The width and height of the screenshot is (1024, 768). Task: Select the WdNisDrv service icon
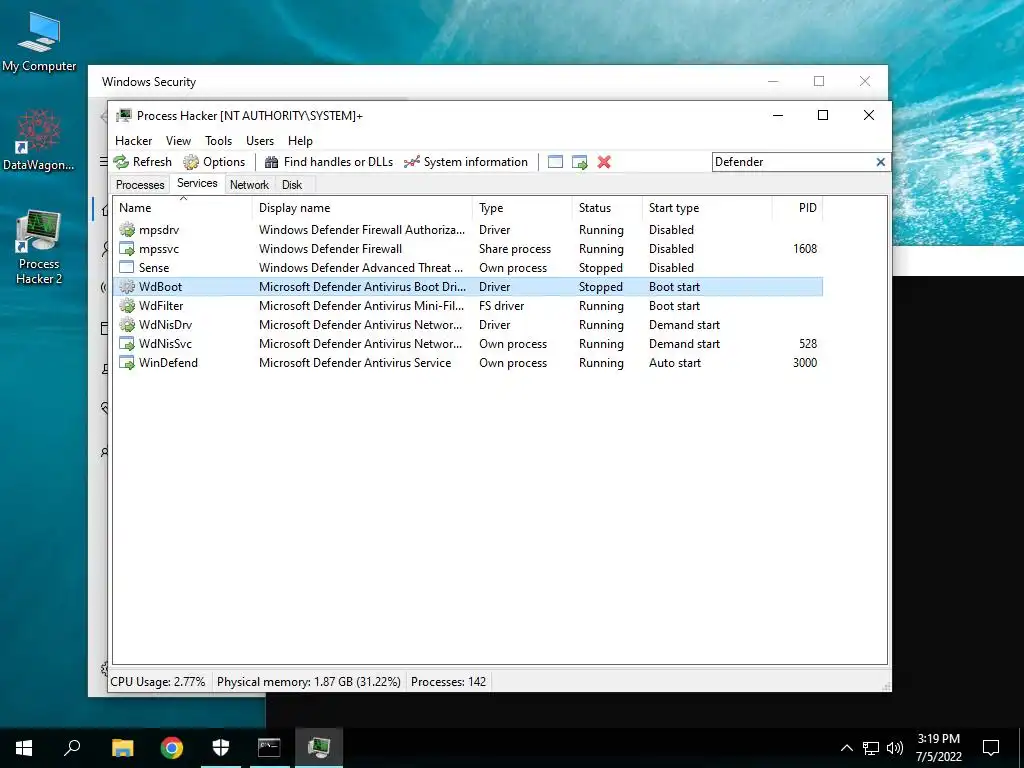tap(127, 325)
